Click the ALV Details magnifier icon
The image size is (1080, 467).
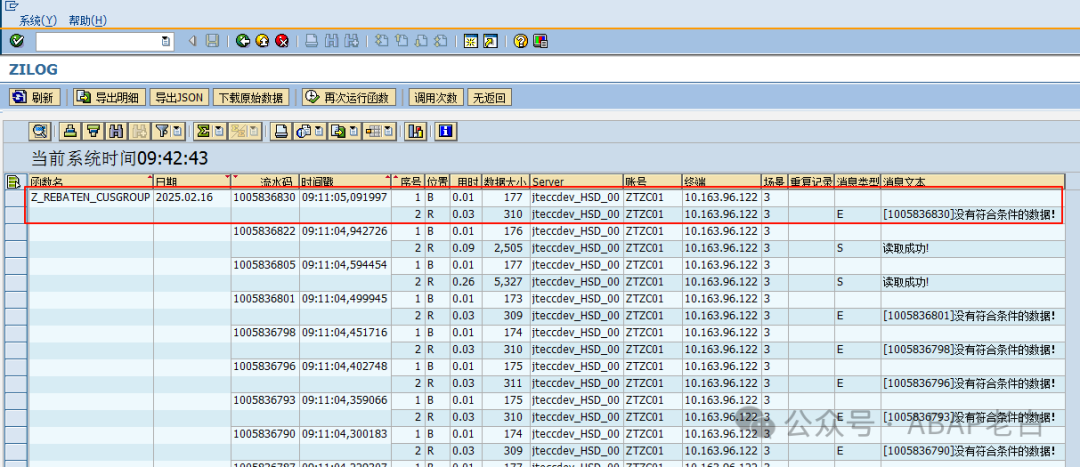click(41, 131)
